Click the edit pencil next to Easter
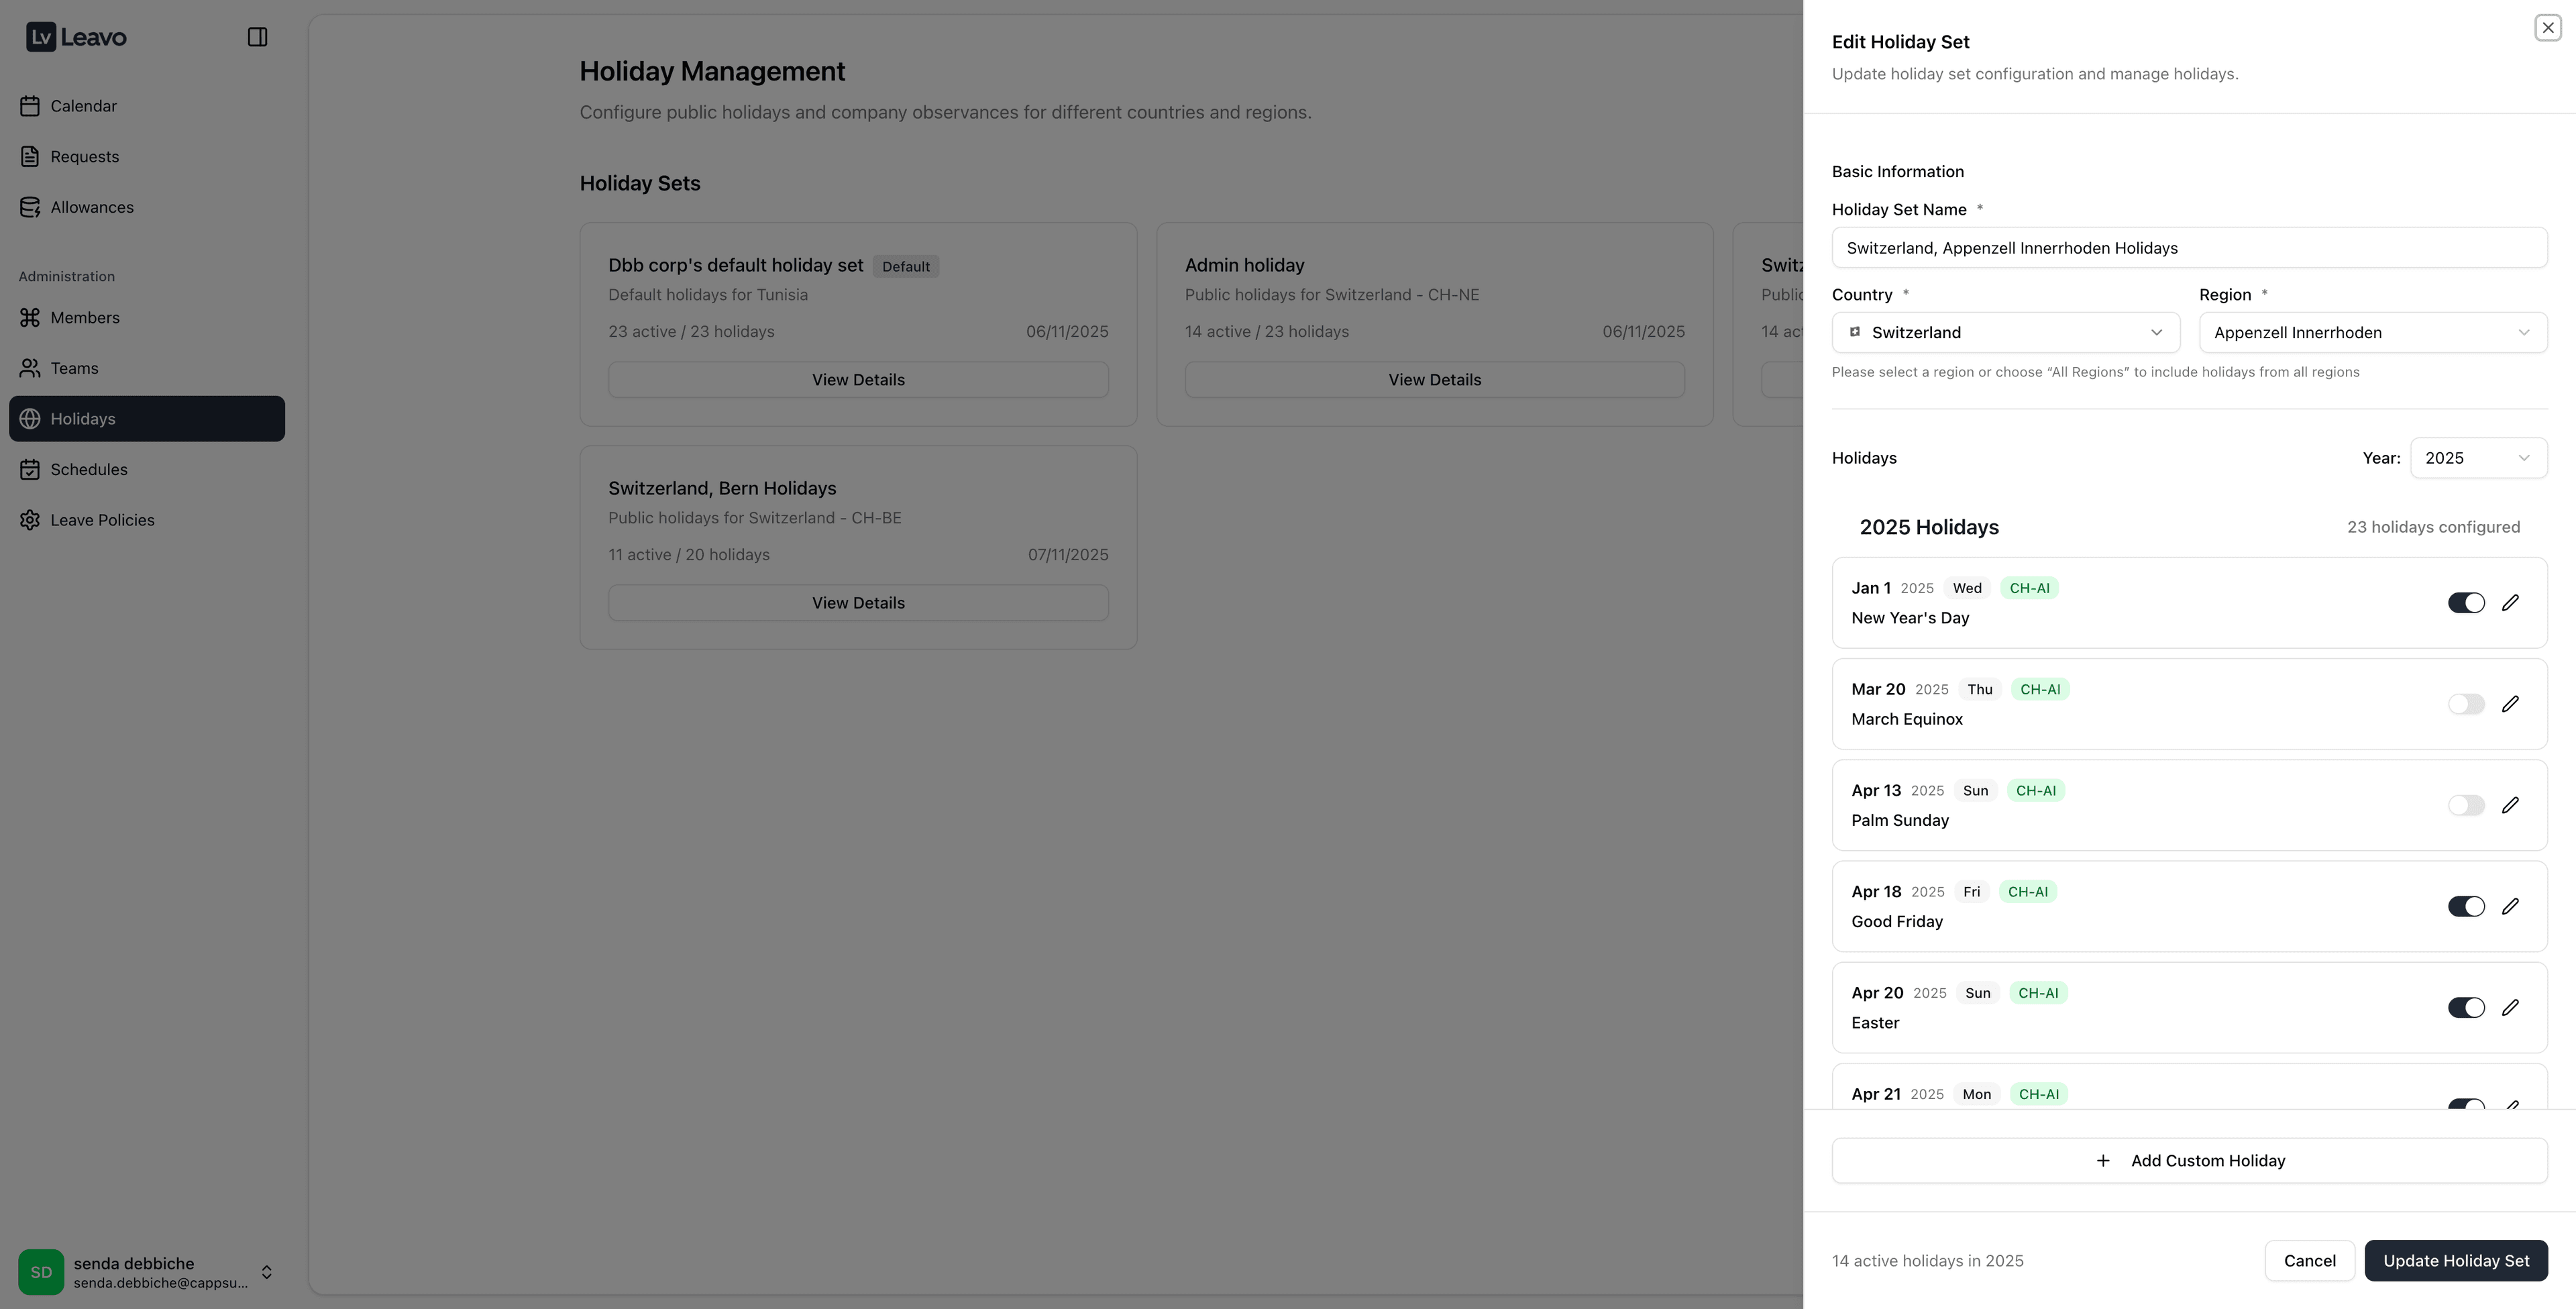The height and width of the screenshot is (1309, 2576). click(2510, 1007)
